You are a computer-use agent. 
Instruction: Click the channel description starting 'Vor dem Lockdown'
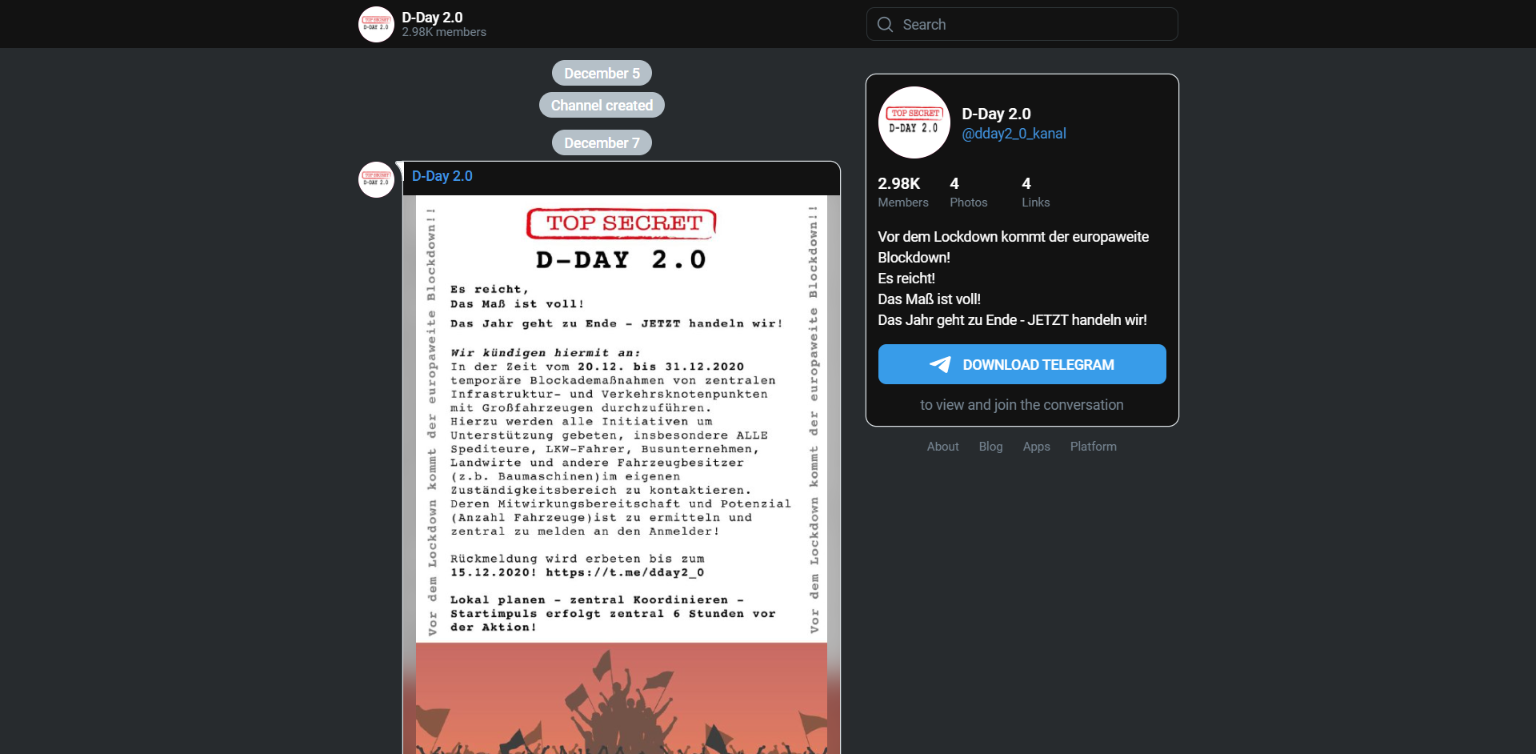point(1014,278)
